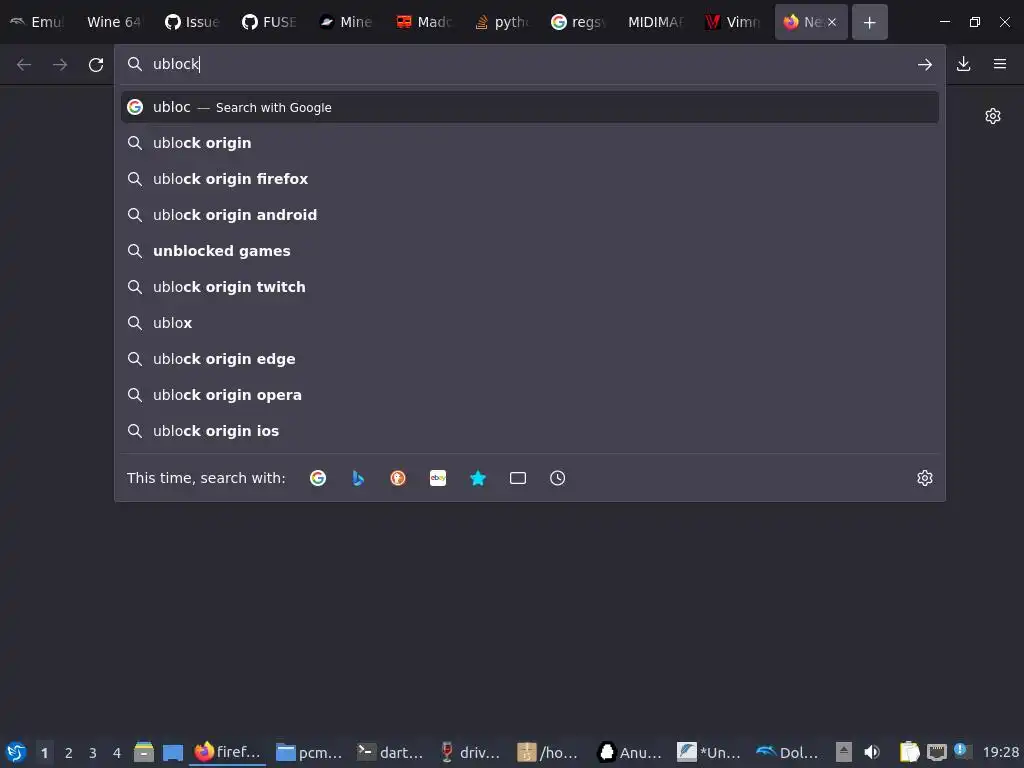This screenshot has width=1024, height=768.
Task: Open the Downloads panel
Action: [963, 64]
